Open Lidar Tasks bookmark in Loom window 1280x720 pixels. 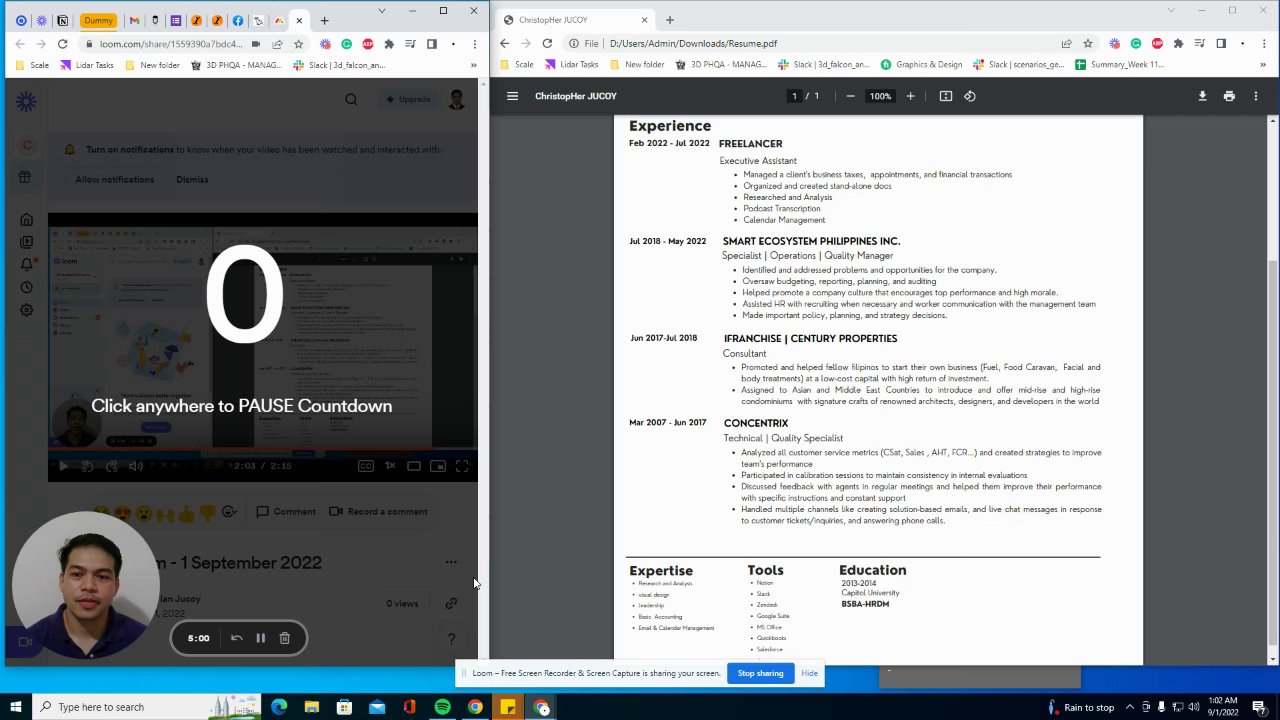[x=87, y=65]
